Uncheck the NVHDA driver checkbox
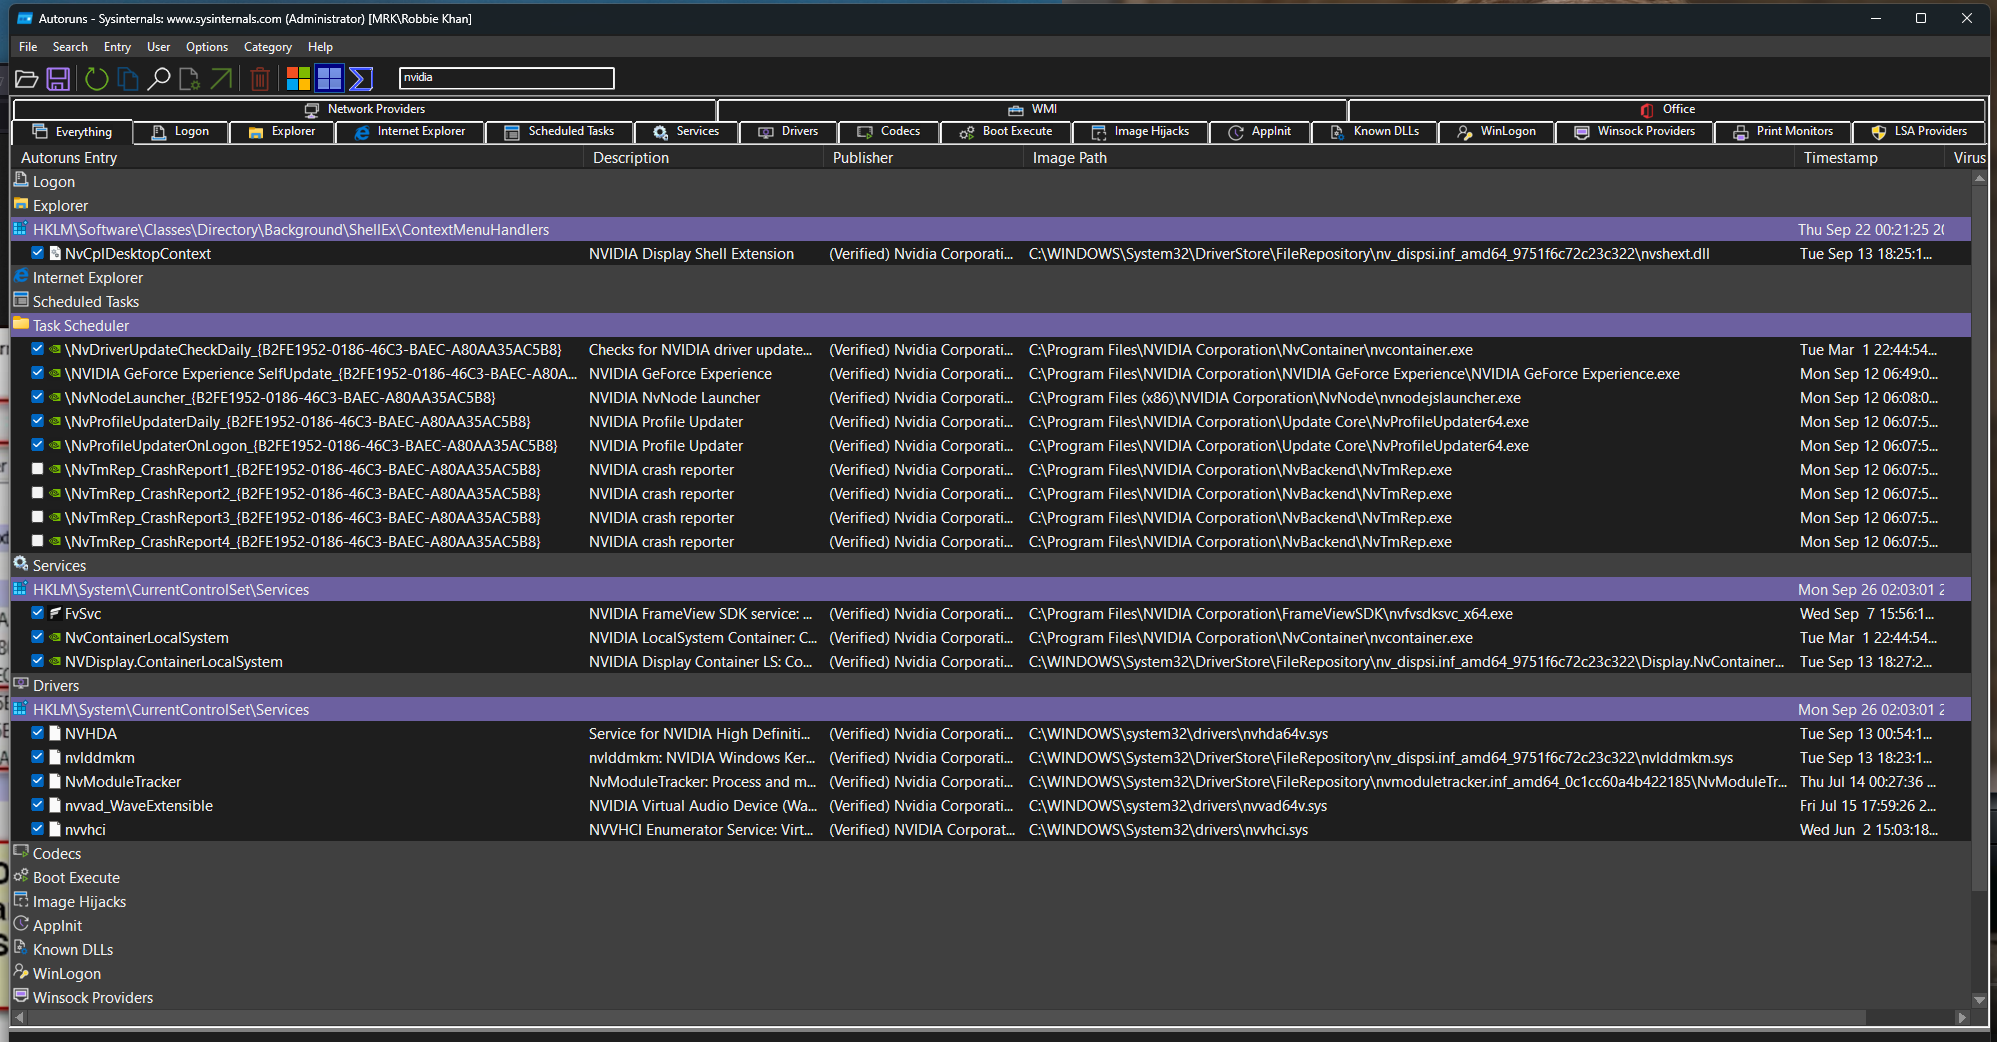The width and height of the screenshot is (1997, 1042). [x=37, y=733]
